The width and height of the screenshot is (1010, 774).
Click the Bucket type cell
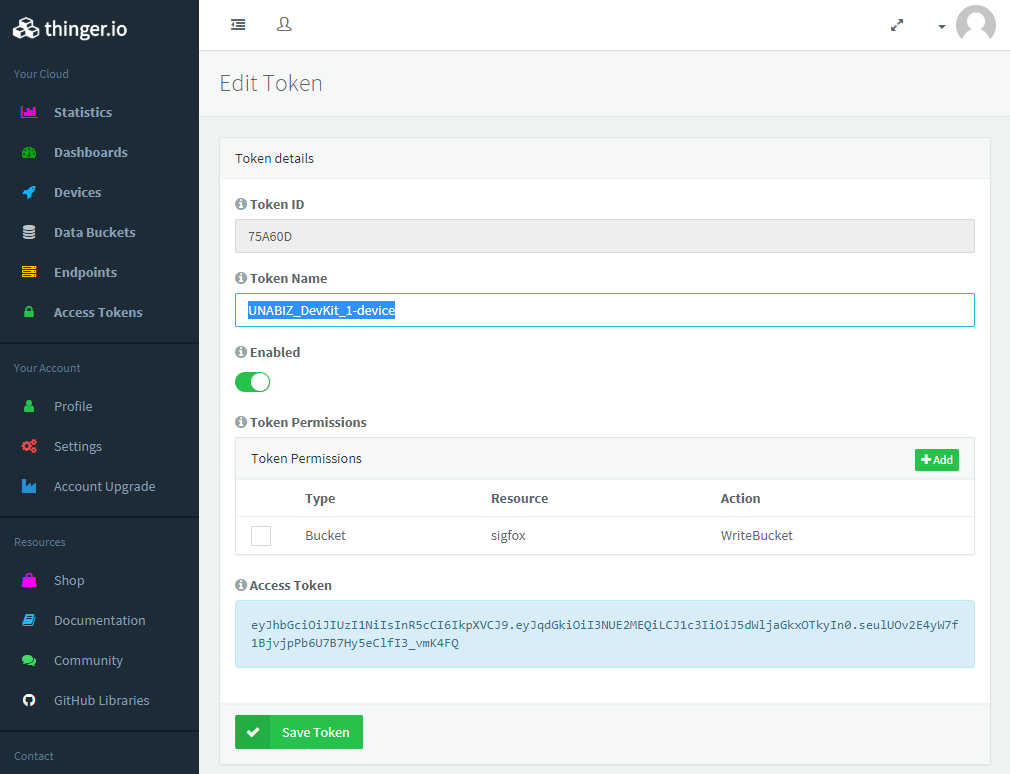coord(325,536)
